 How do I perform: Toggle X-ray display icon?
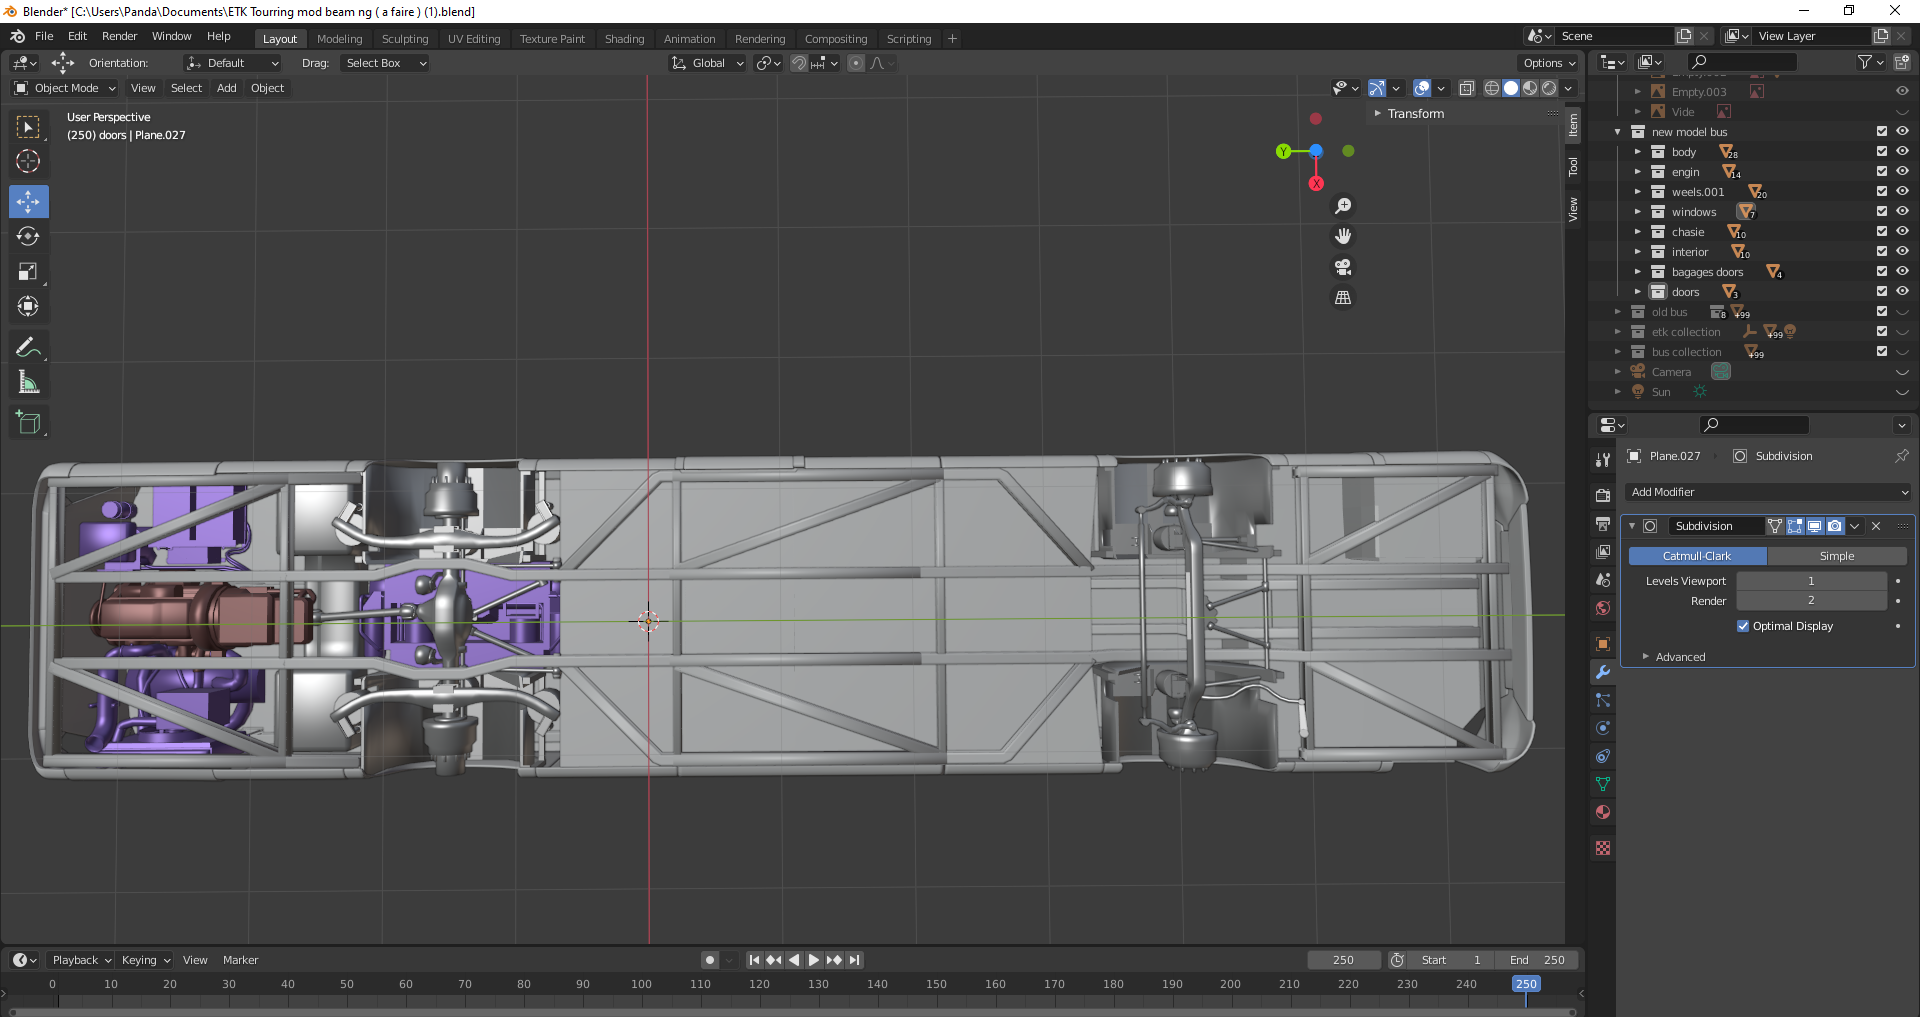click(1466, 88)
